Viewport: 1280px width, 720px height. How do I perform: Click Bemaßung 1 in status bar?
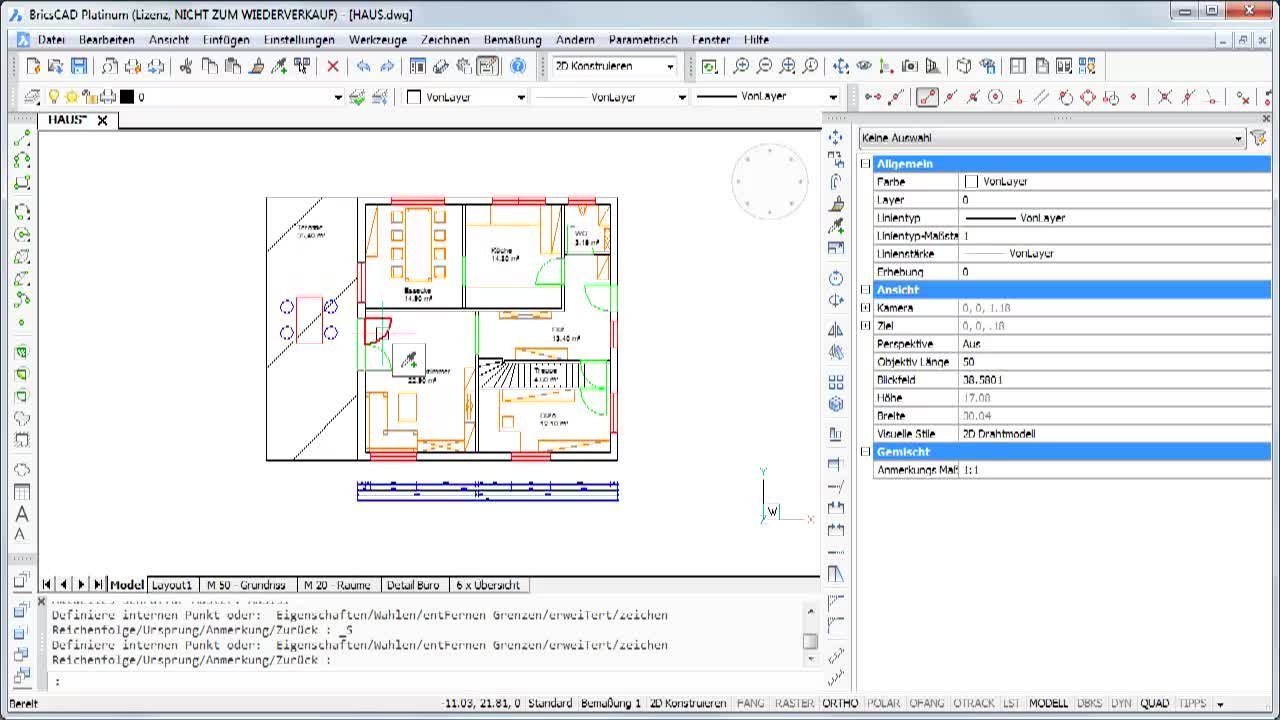[x=610, y=703]
